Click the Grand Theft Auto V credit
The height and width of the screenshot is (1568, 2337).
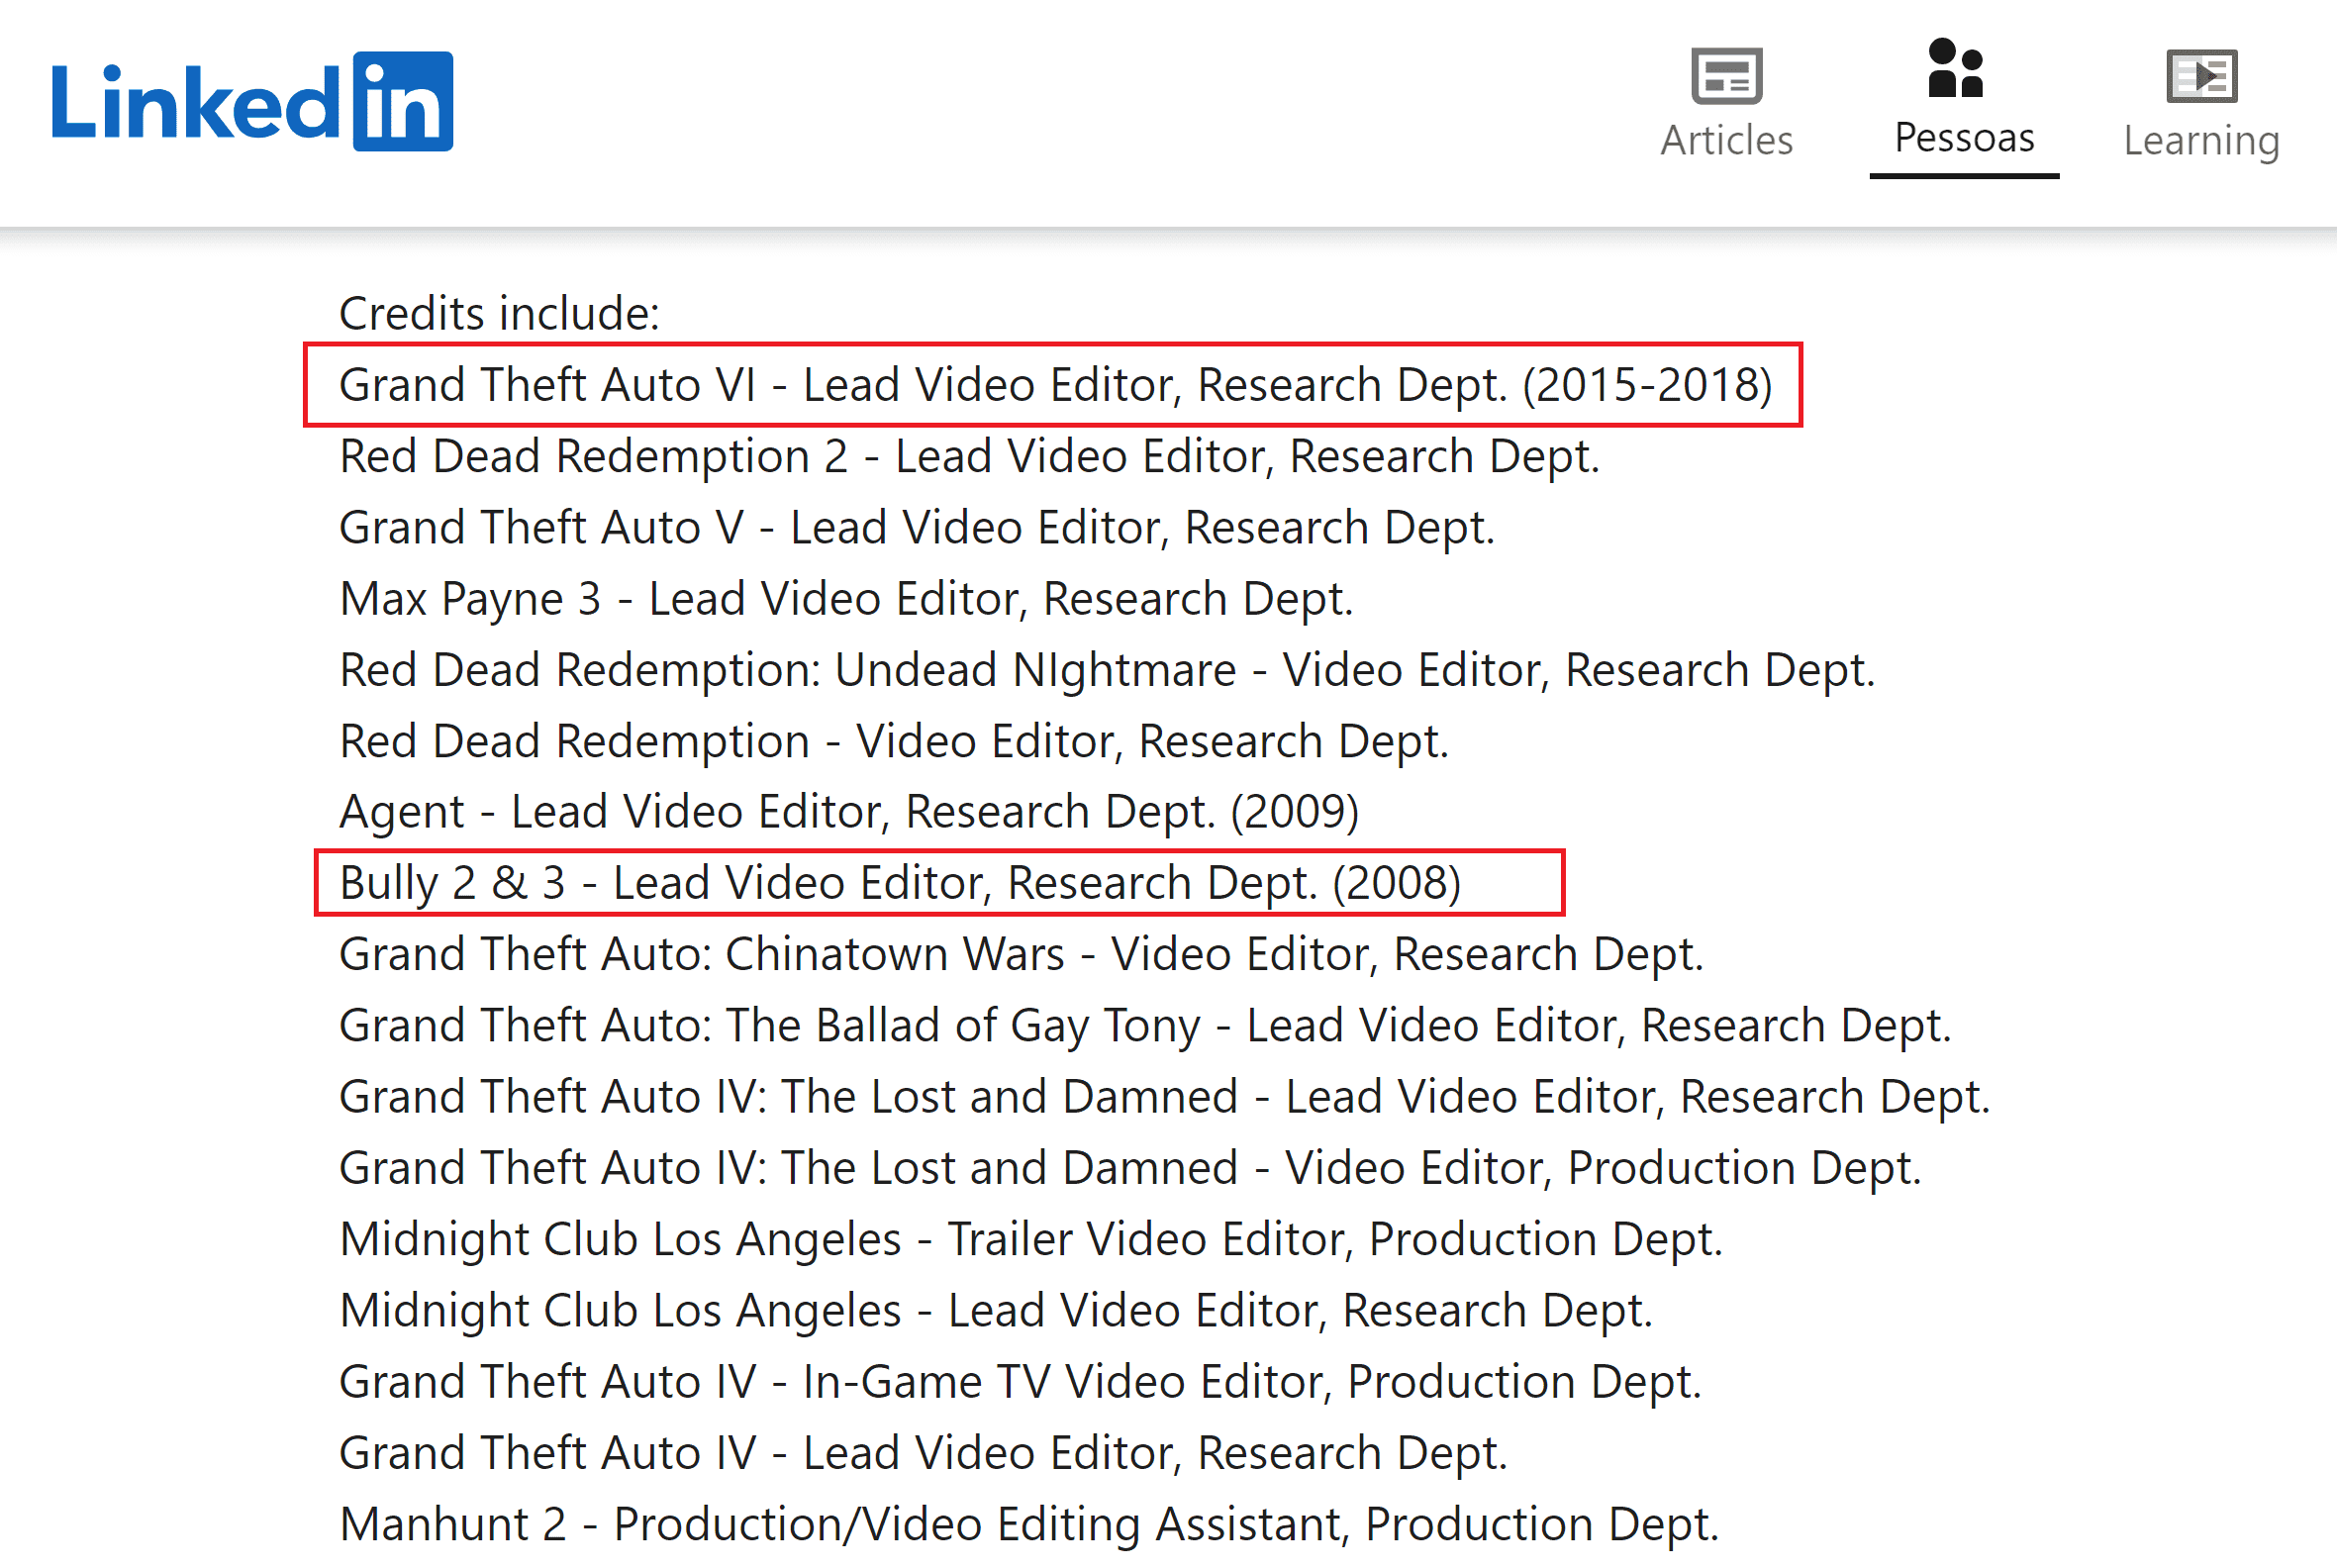tap(916, 527)
